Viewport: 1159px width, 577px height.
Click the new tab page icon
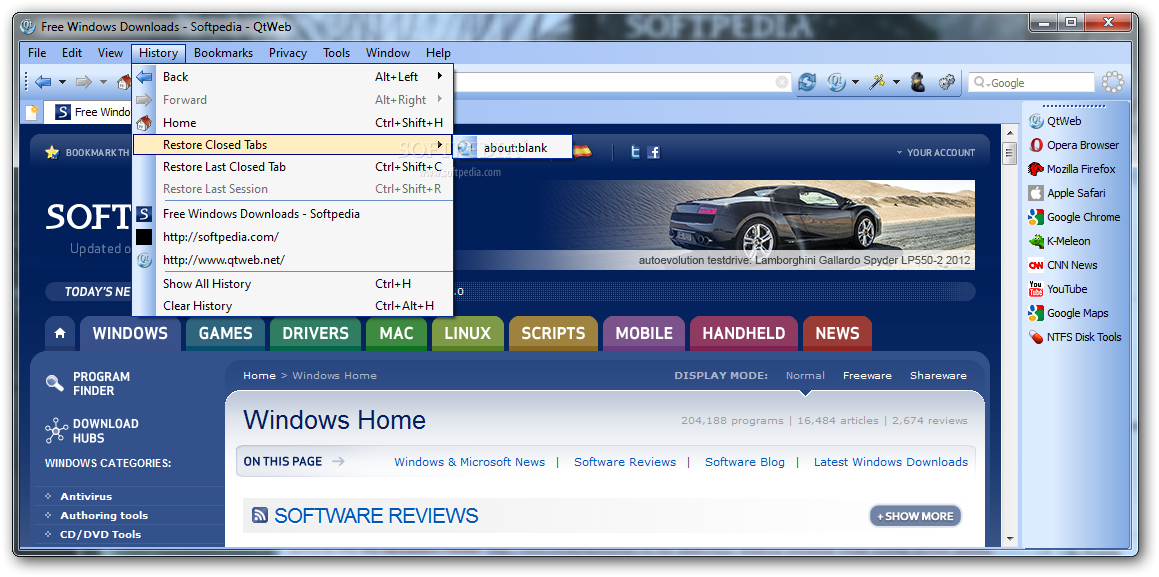tap(32, 112)
